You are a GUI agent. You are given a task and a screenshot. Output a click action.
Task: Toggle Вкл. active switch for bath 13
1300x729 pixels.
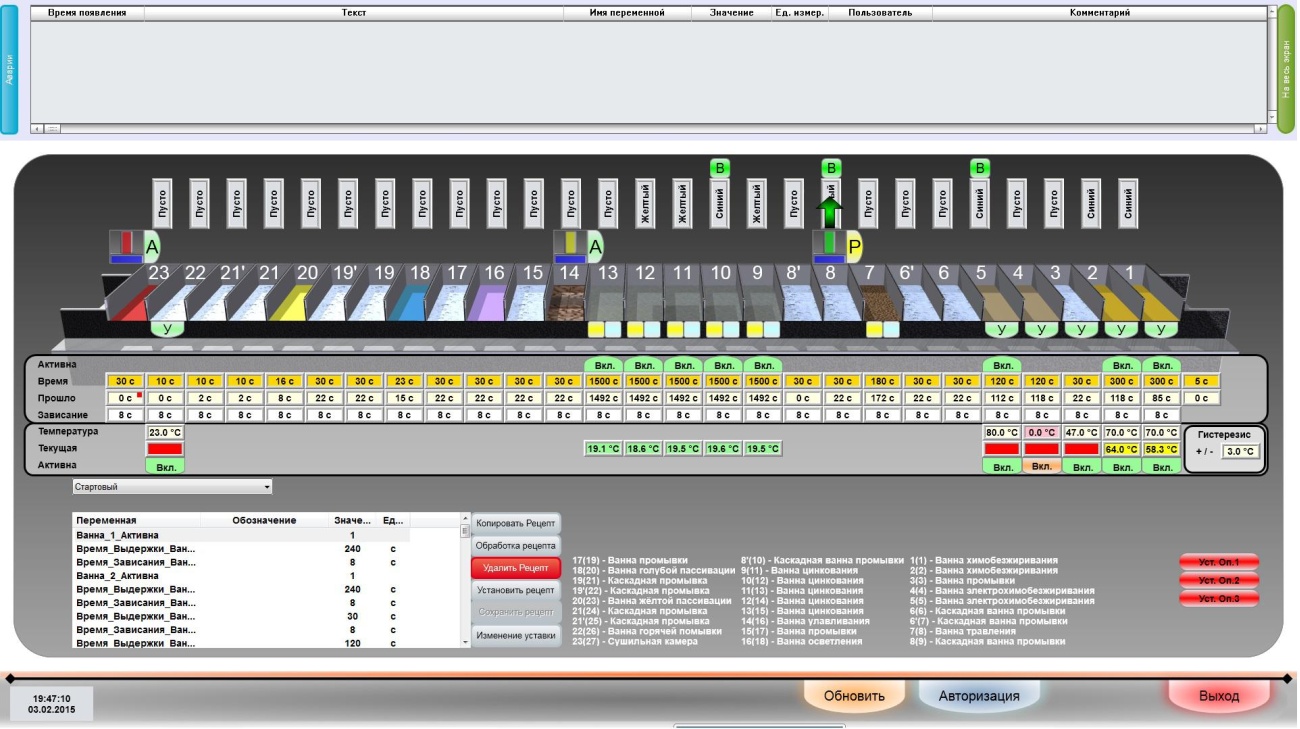click(x=603, y=365)
